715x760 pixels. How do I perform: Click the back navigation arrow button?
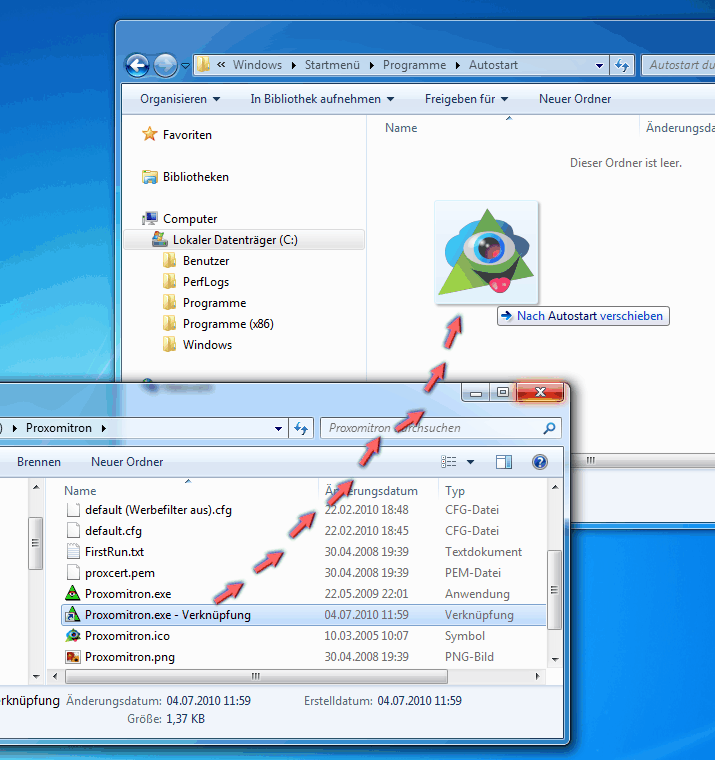137,65
